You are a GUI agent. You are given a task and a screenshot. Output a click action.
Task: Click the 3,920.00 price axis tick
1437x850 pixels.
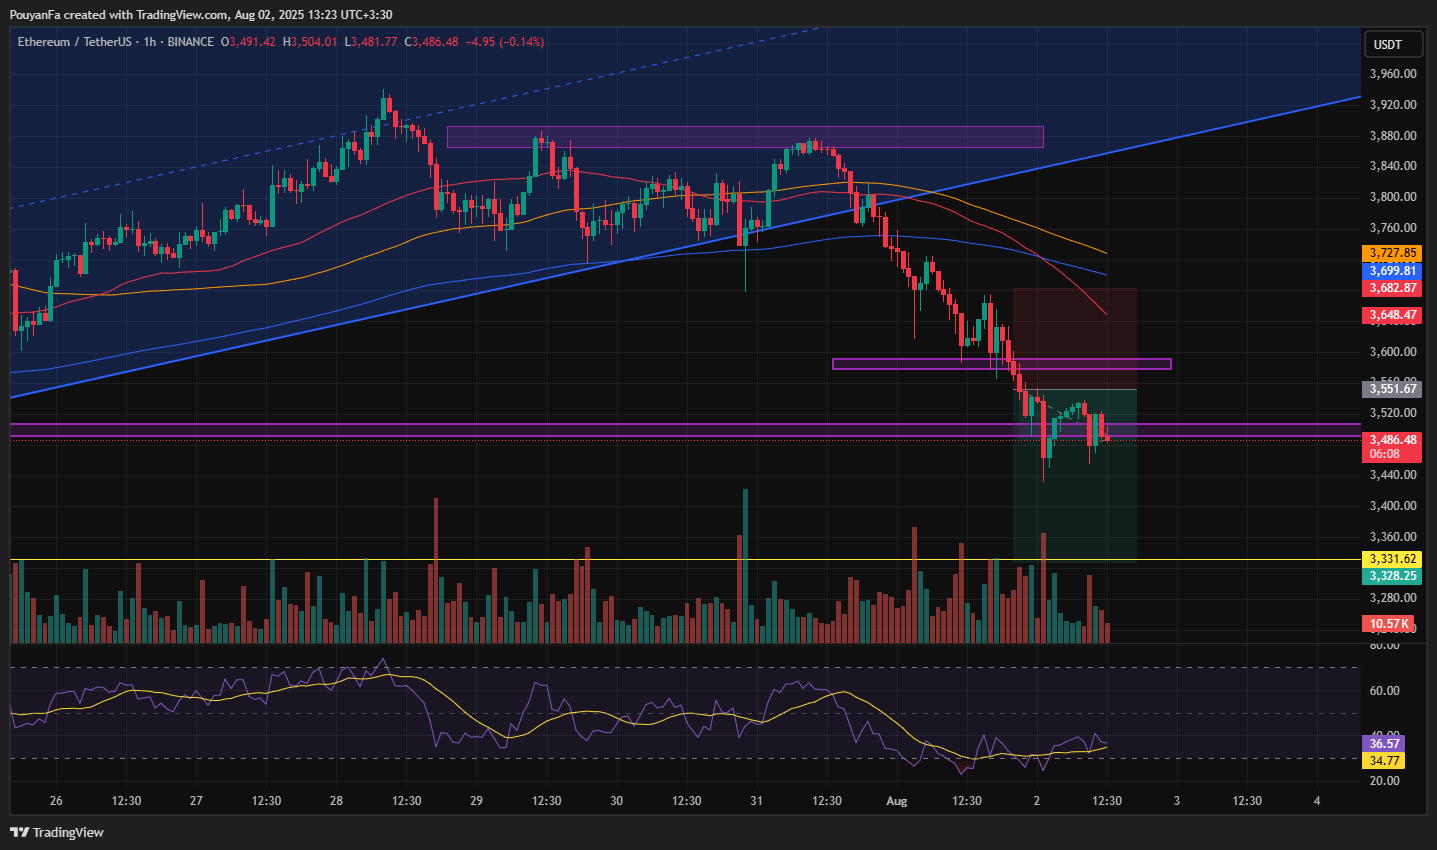click(x=1393, y=105)
